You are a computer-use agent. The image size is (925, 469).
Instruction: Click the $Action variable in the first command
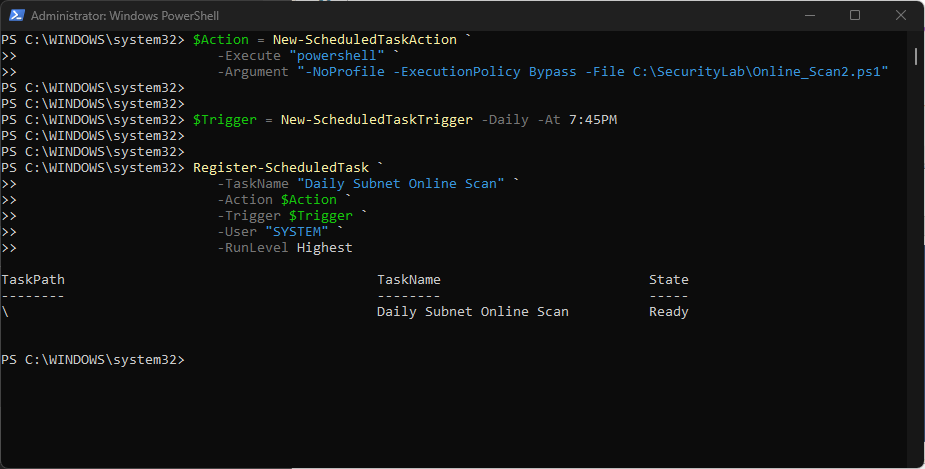(221, 40)
